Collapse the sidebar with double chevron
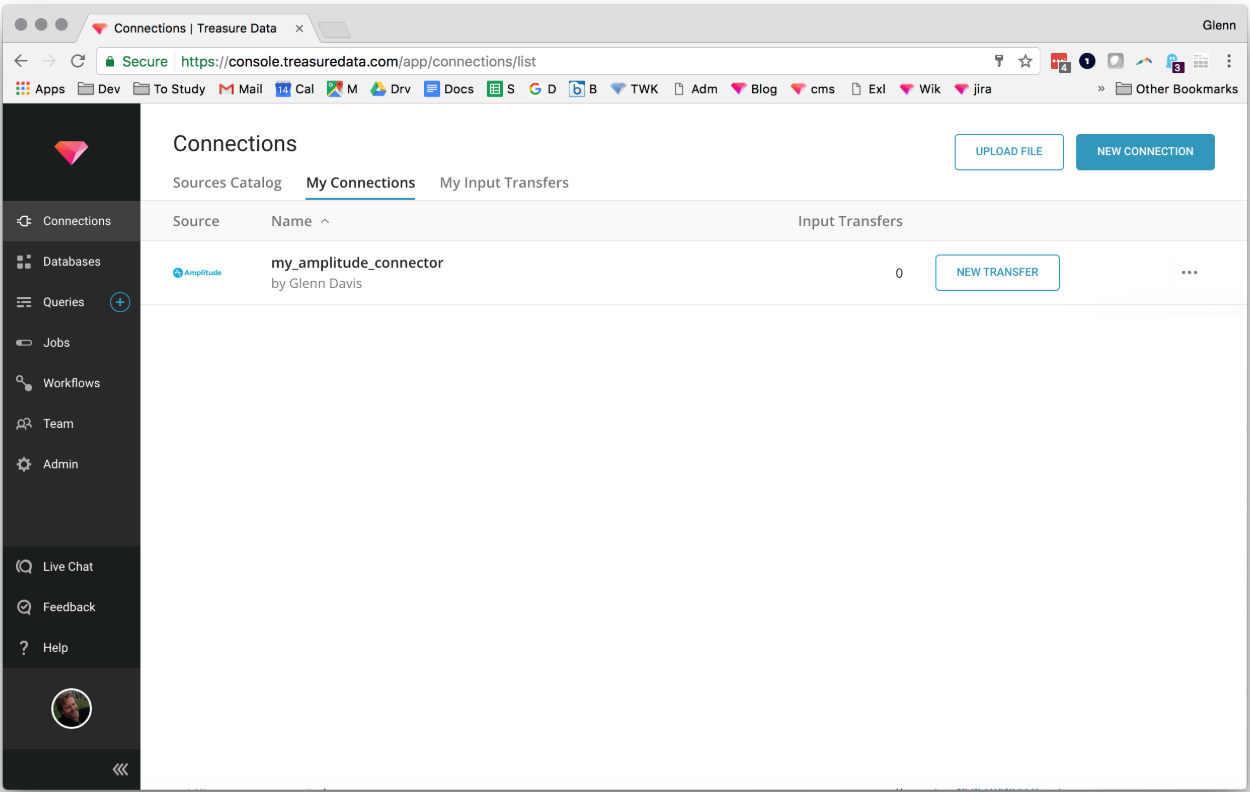Image resolution: width=1250 pixels, height=792 pixels. click(120, 769)
